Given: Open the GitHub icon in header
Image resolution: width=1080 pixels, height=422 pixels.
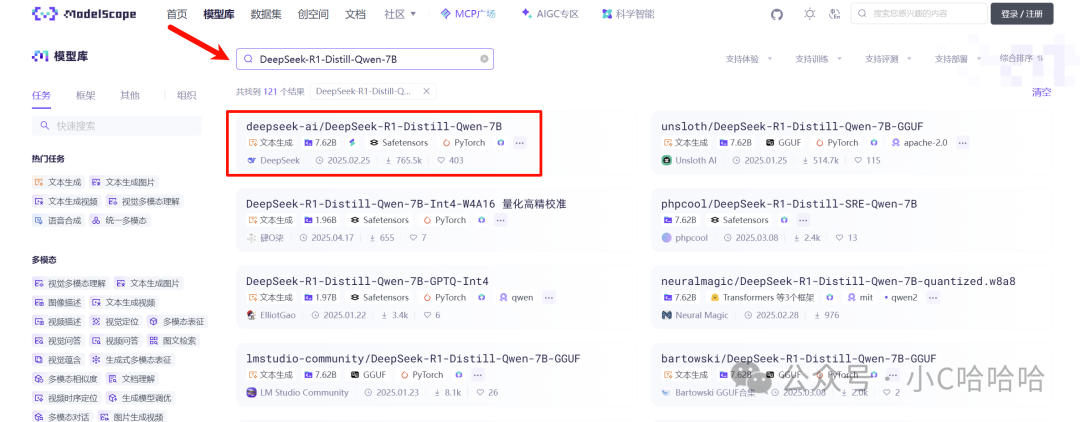Looking at the screenshot, I should point(777,14).
